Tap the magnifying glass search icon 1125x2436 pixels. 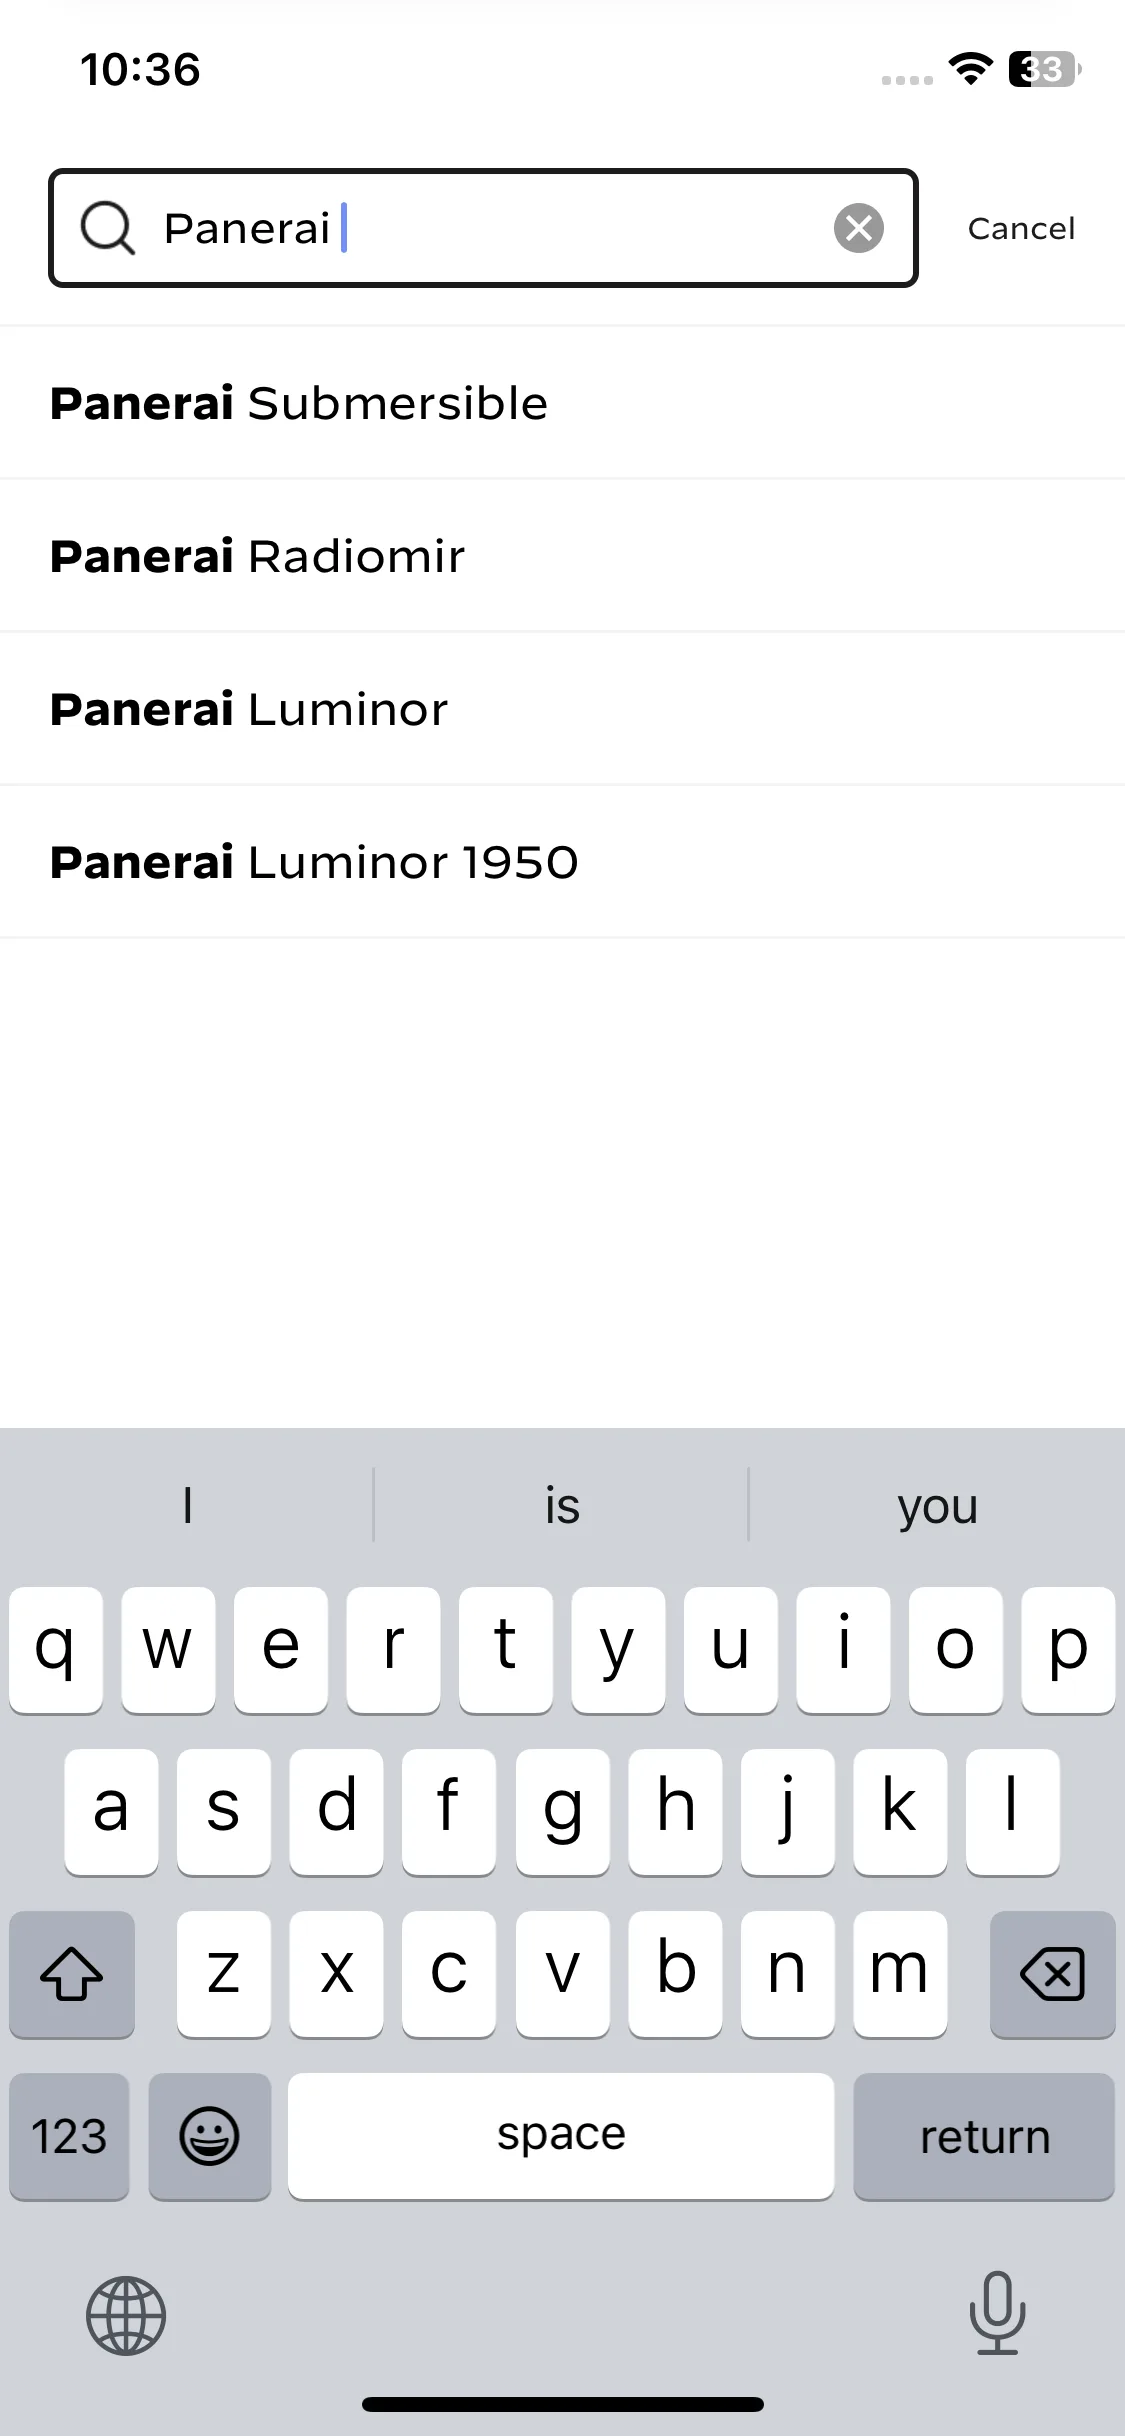(107, 228)
